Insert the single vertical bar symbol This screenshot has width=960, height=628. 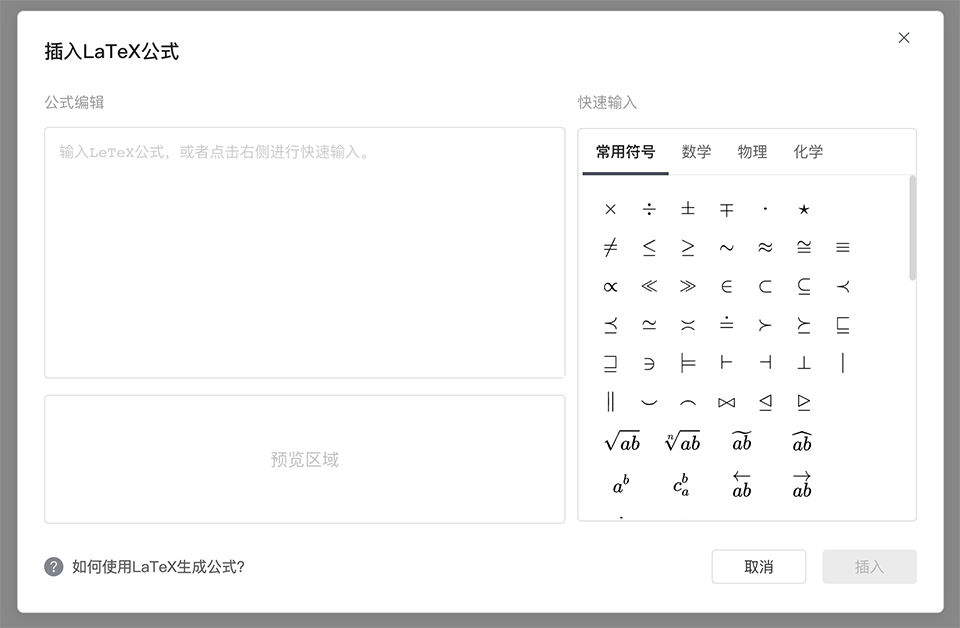843,363
